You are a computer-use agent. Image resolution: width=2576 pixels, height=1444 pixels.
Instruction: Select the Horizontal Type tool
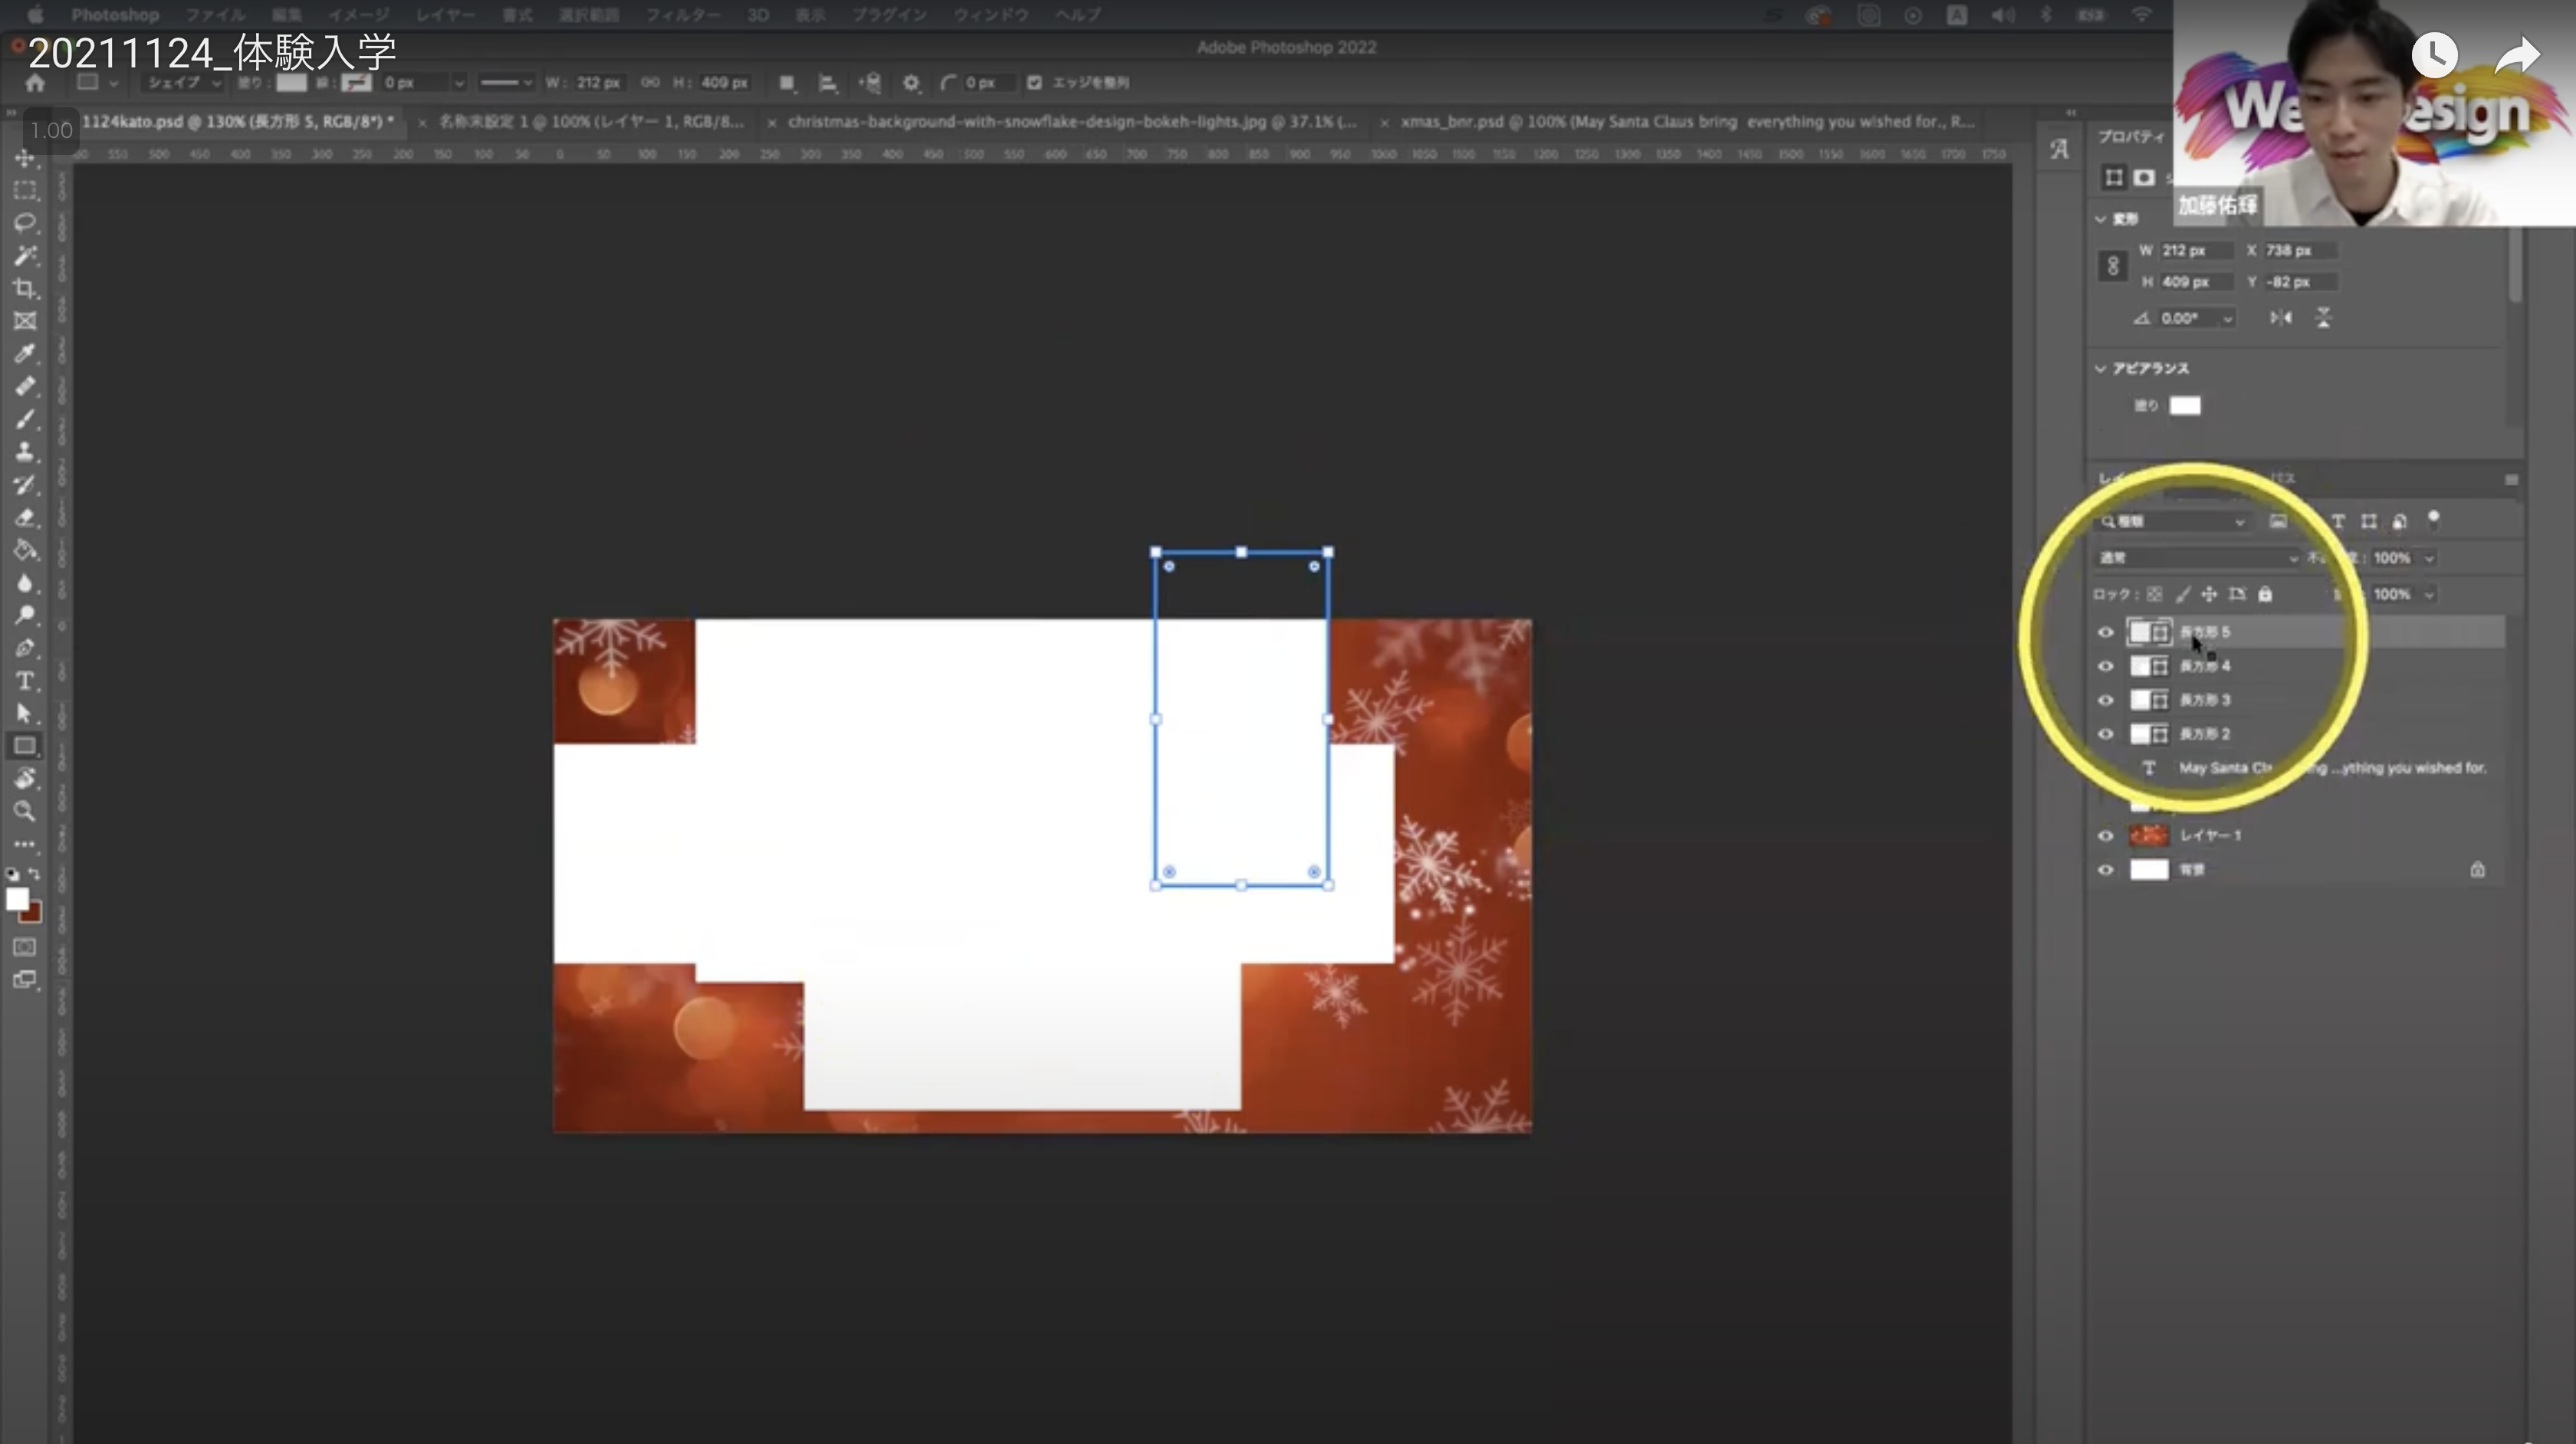point(25,681)
